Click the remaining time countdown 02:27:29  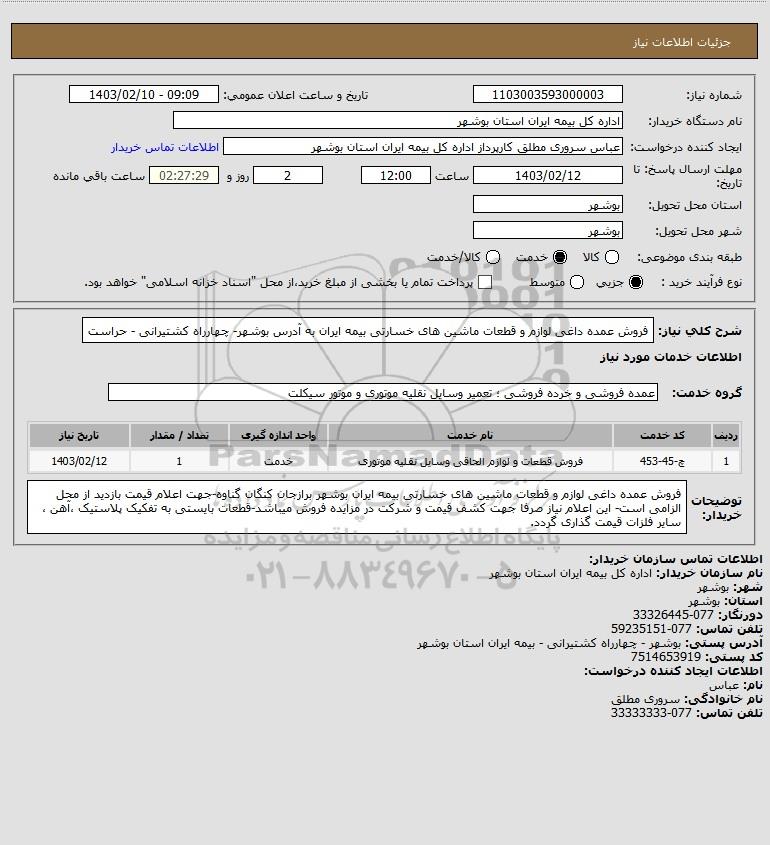pos(184,176)
